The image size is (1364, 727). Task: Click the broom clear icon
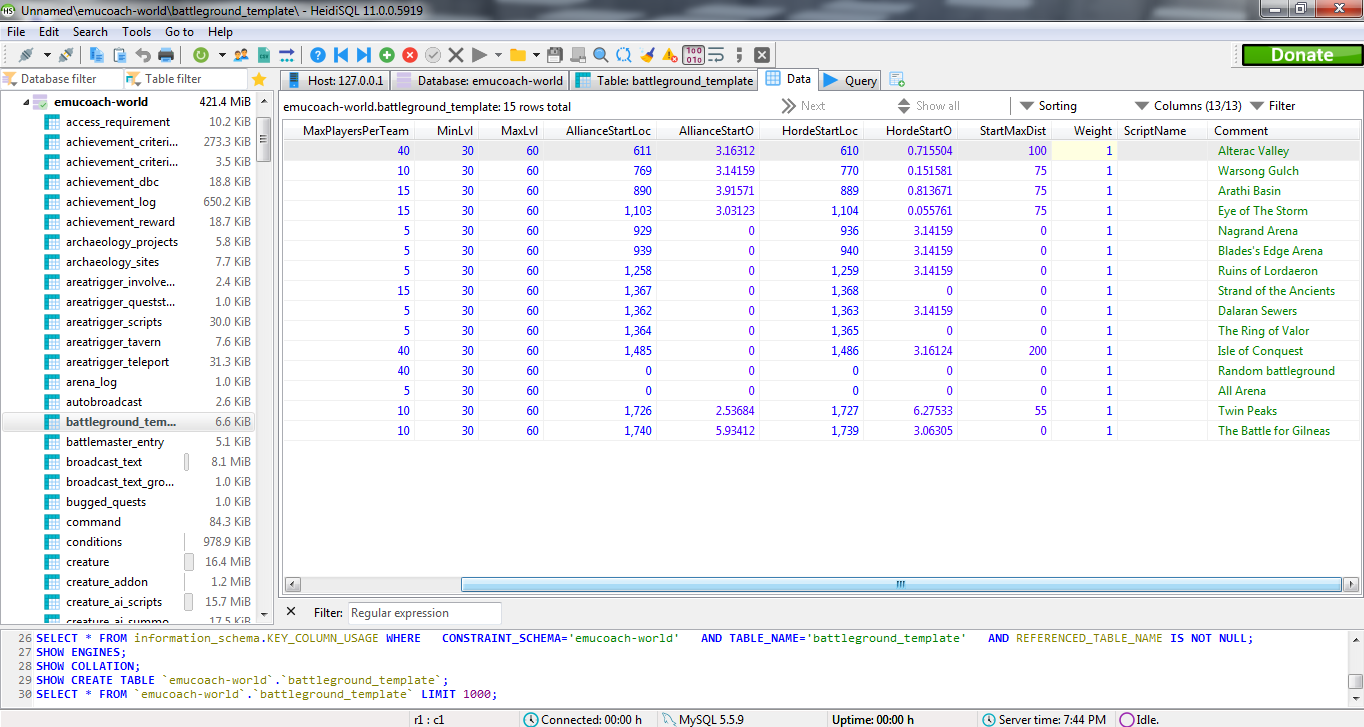click(647, 55)
